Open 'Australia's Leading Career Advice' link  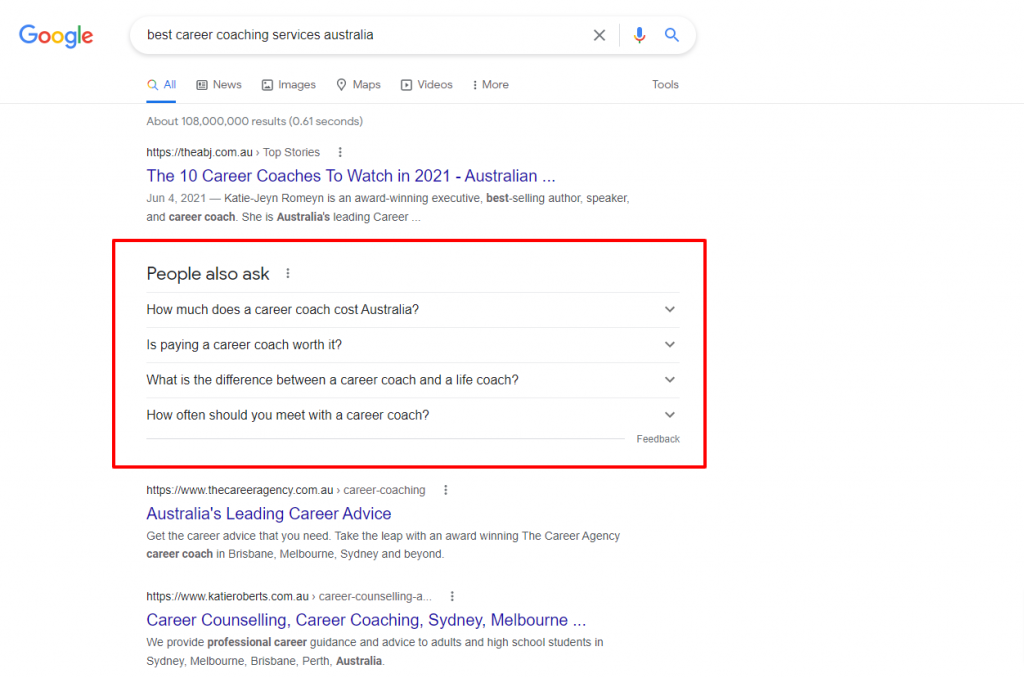click(268, 514)
